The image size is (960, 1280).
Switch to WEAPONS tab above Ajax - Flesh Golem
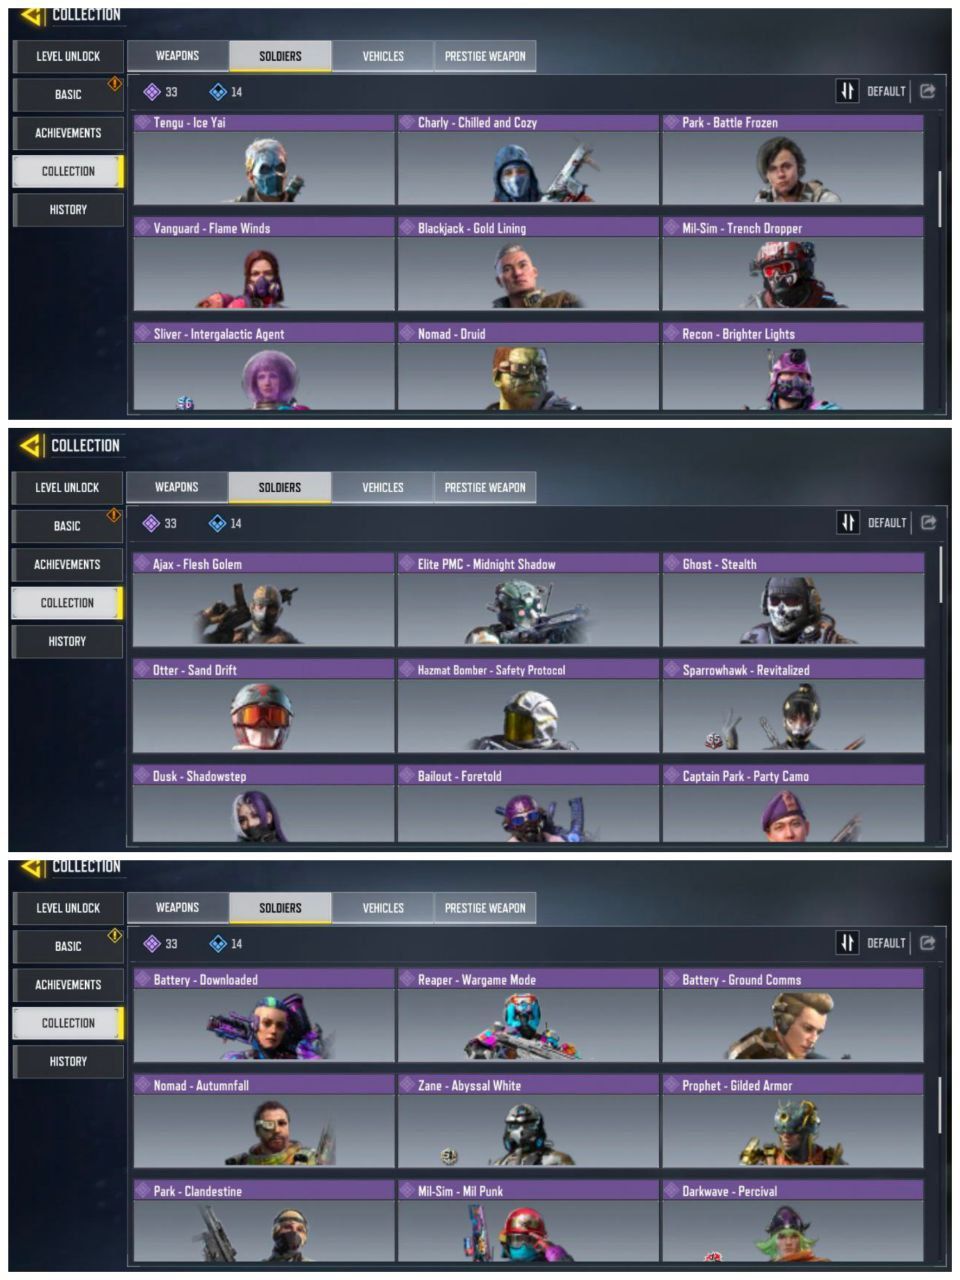tap(177, 487)
